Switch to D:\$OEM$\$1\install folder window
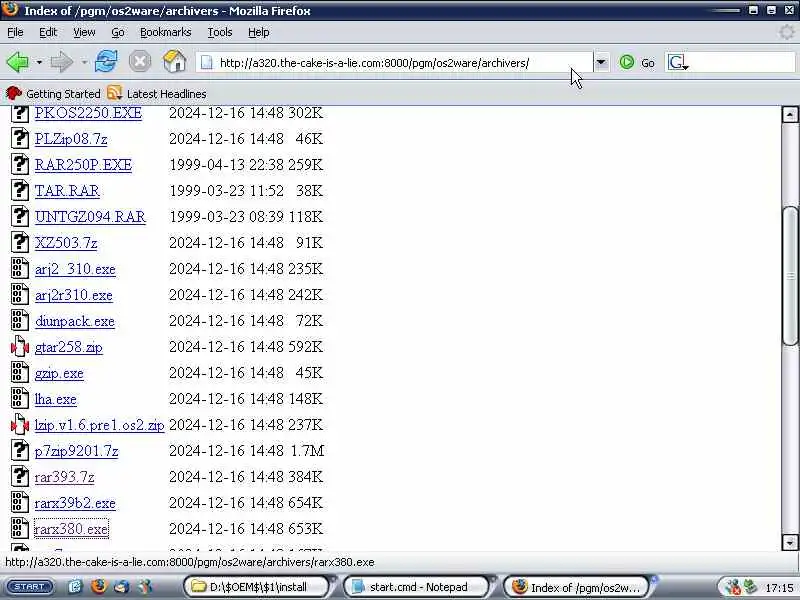Image resolution: width=800 pixels, height=600 pixels. [x=256, y=587]
